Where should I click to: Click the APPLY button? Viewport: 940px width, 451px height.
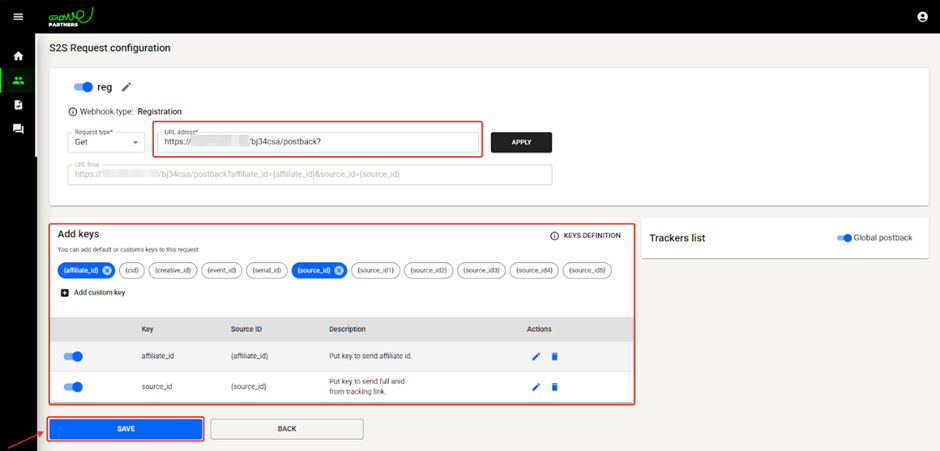pos(521,142)
